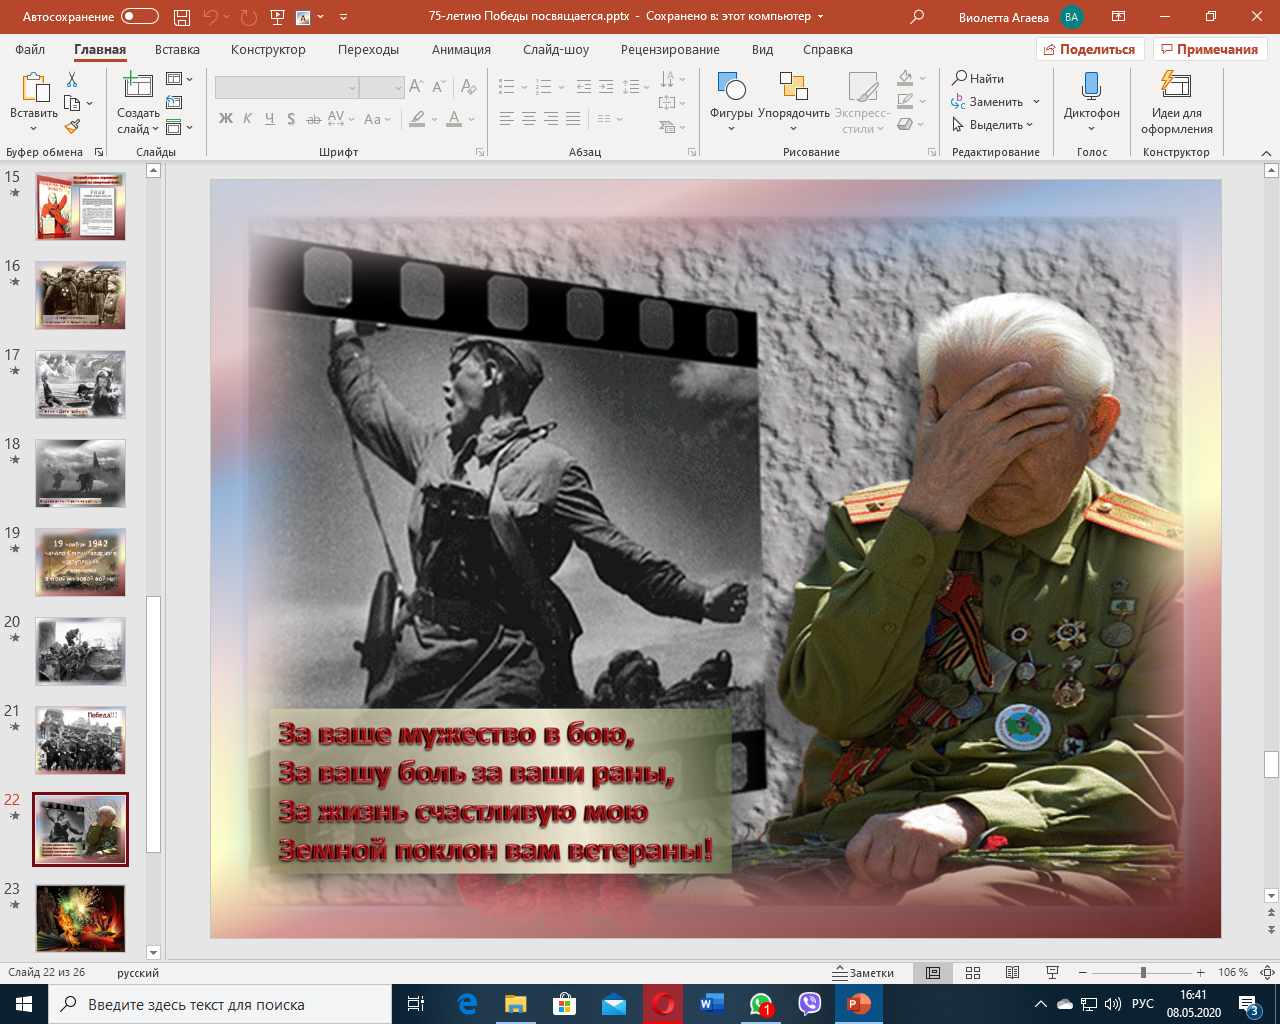Open Reading view in status bar
1280x1024 pixels.
click(1012, 973)
